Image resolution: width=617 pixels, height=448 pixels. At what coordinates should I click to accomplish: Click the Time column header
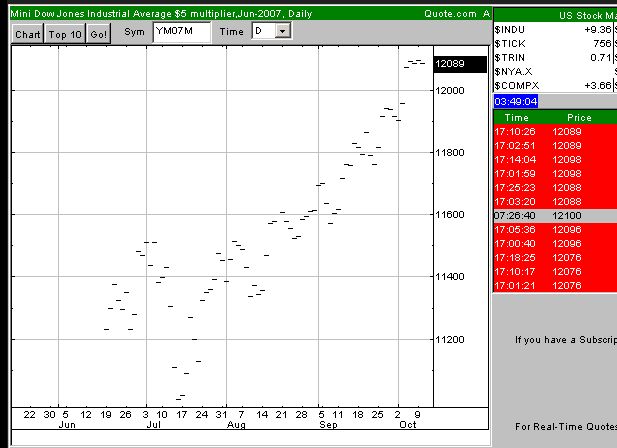516,118
